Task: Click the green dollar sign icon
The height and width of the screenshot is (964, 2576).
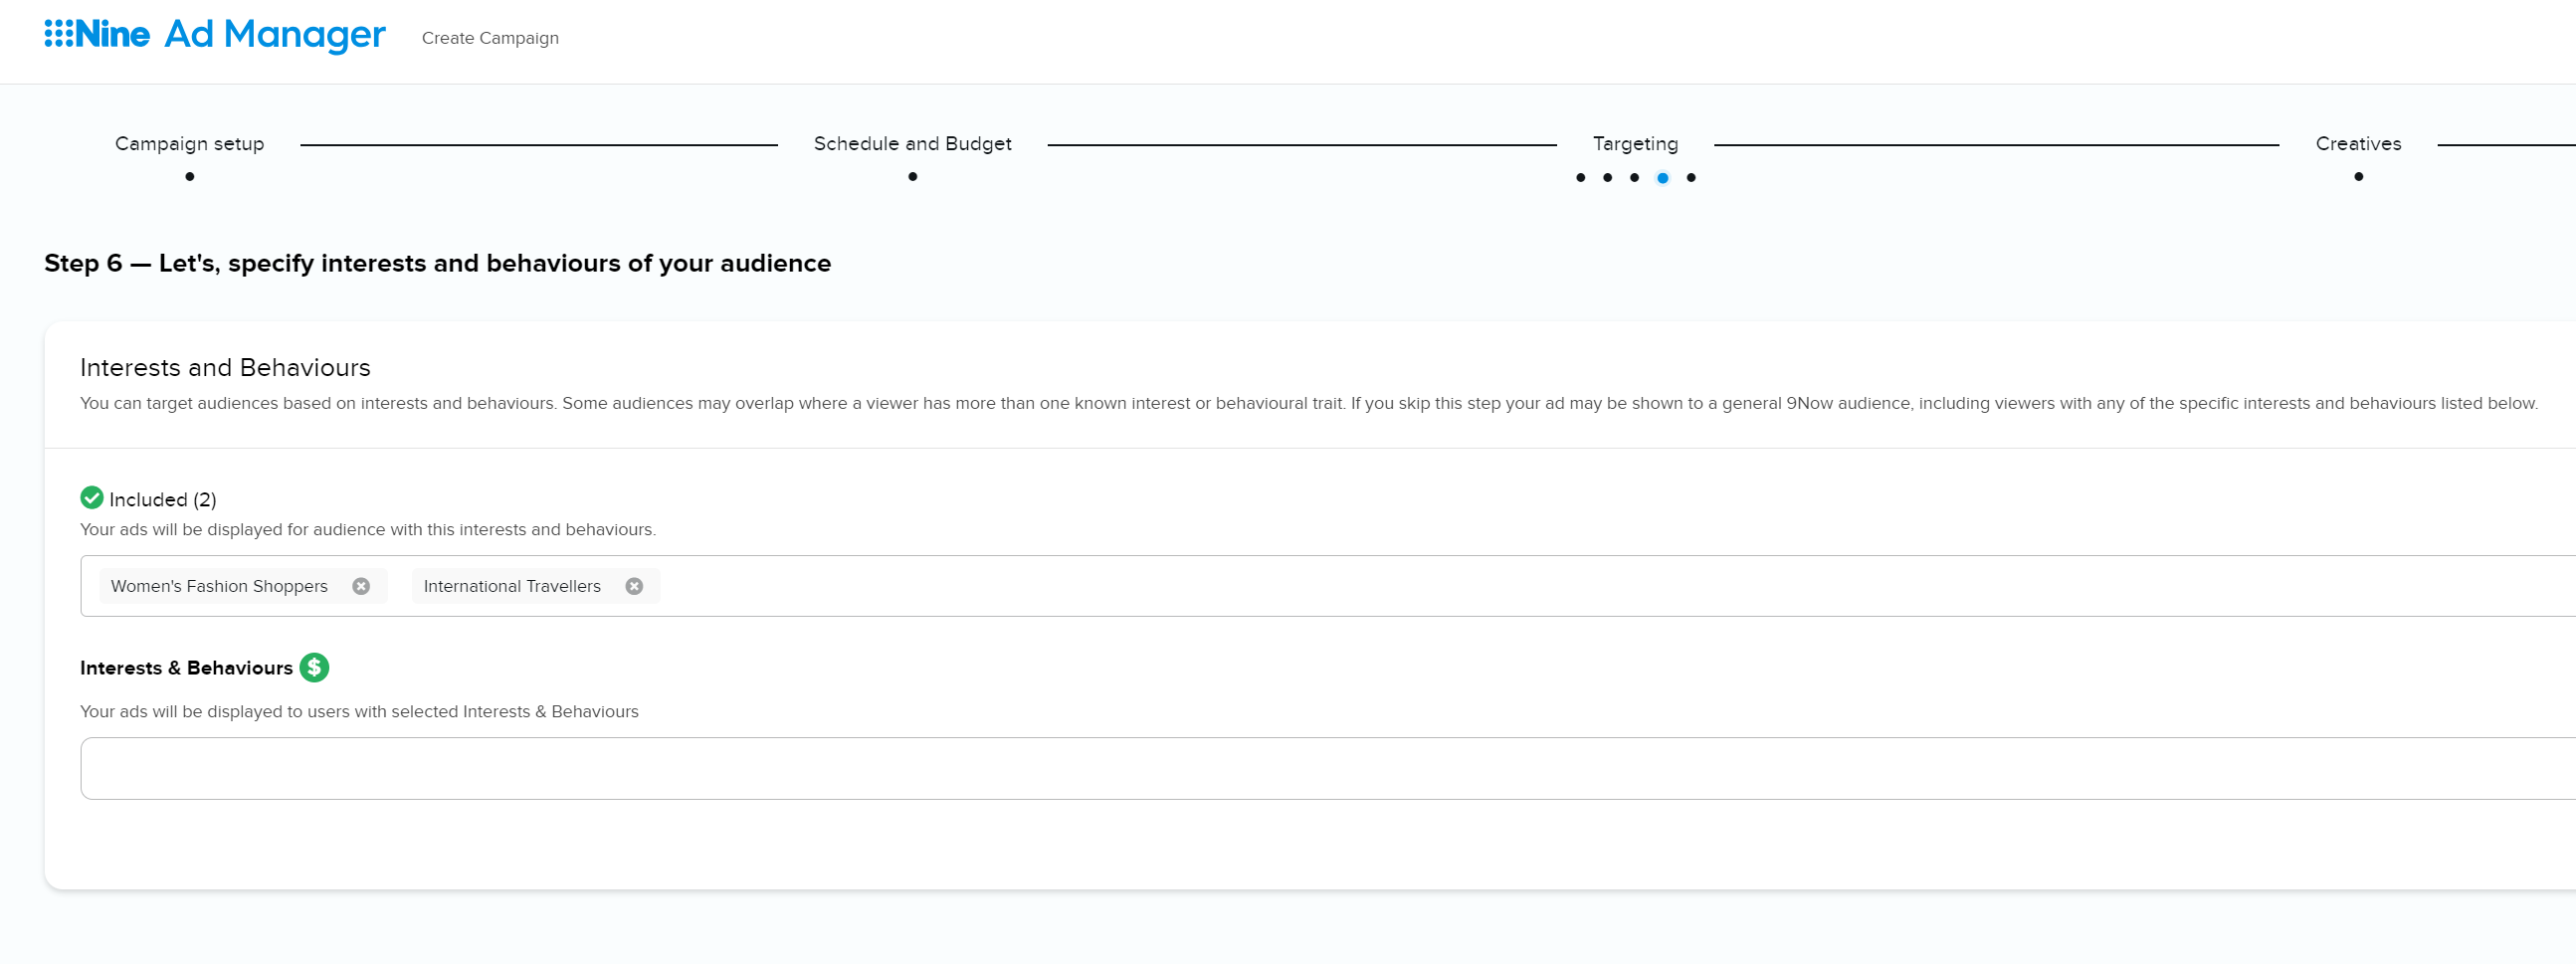Action: pyautogui.click(x=314, y=667)
